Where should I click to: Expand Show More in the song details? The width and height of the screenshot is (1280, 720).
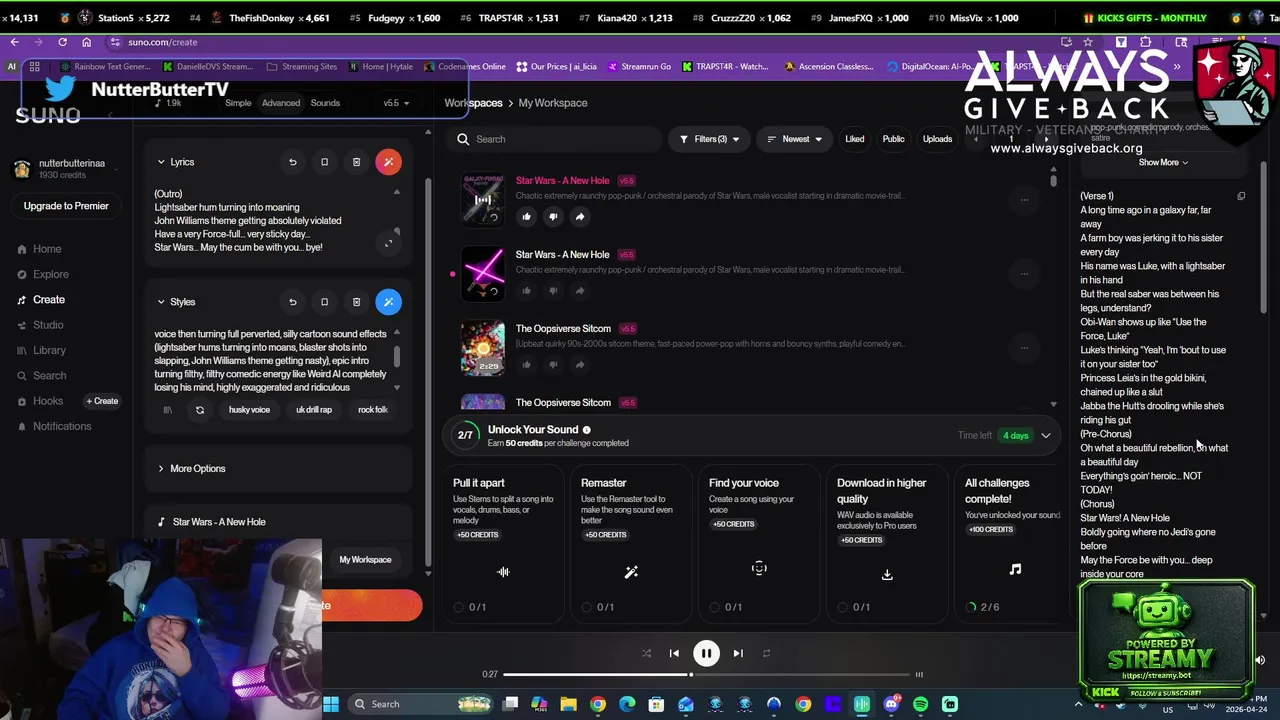pos(1163,162)
